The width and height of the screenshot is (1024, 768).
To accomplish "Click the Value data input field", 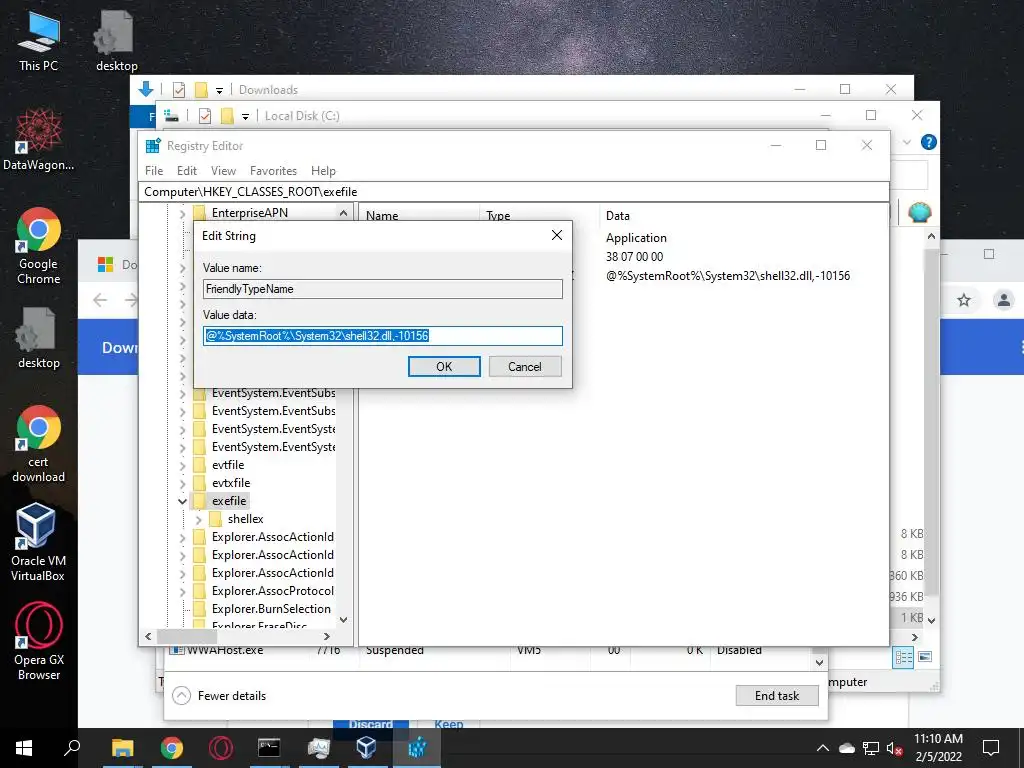I will point(383,336).
